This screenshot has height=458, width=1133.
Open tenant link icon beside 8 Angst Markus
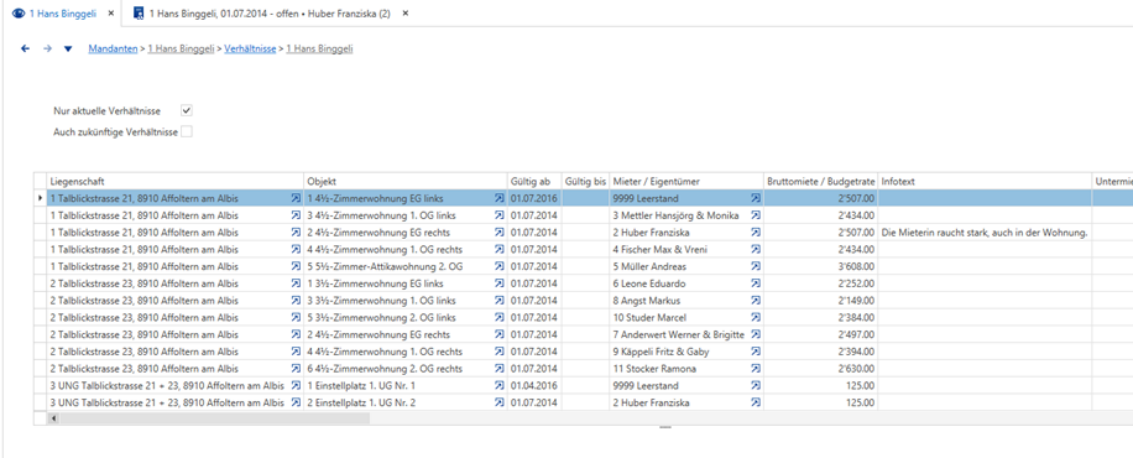(x=756, y=301)
